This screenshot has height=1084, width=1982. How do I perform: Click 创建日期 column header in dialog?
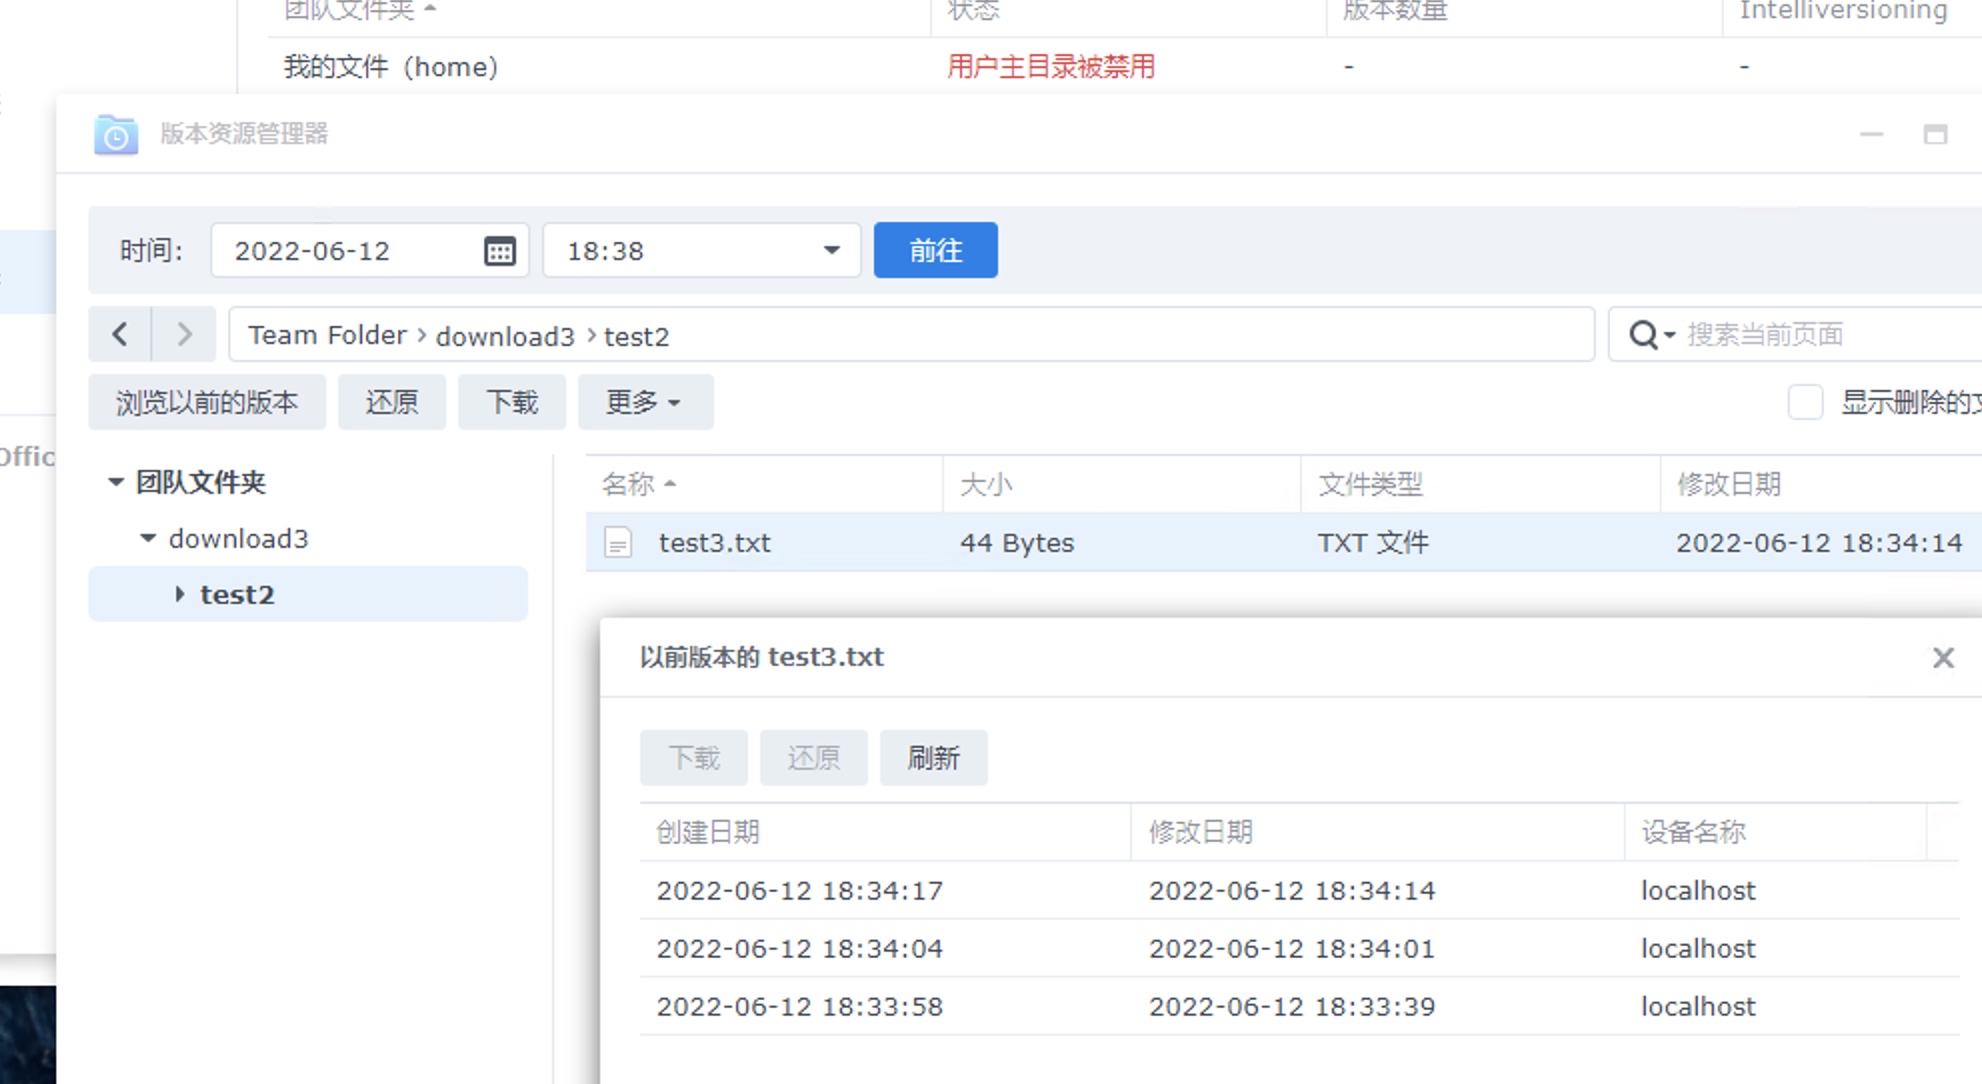coord(885,832)
